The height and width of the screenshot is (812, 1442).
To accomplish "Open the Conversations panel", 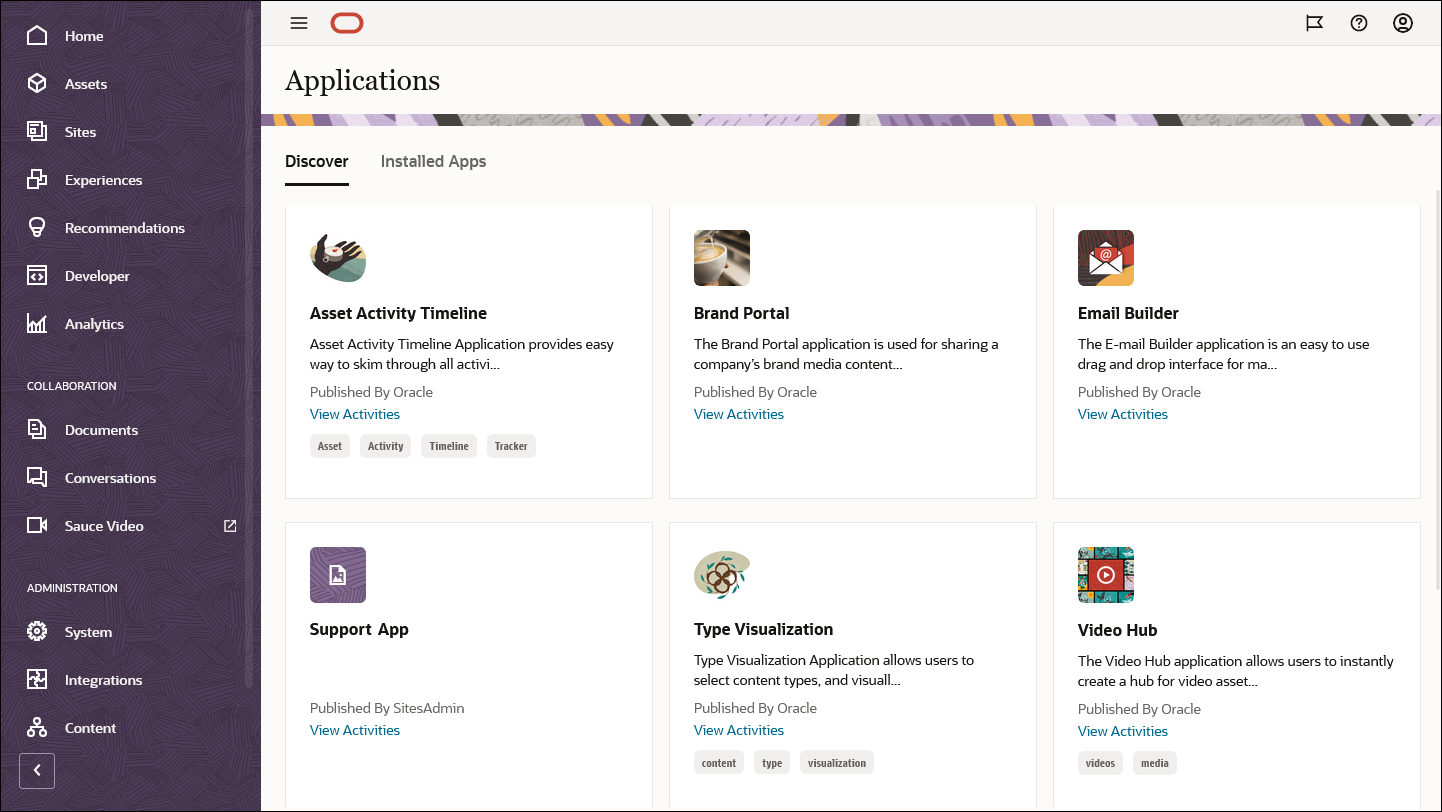I will pyautogui.click(x=112, y=477).
